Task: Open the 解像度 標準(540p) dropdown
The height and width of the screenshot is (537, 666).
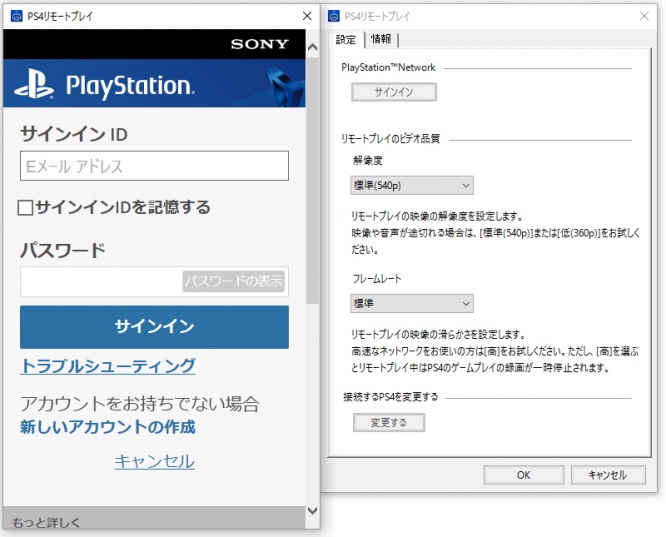Action: [x=412, y=185]
